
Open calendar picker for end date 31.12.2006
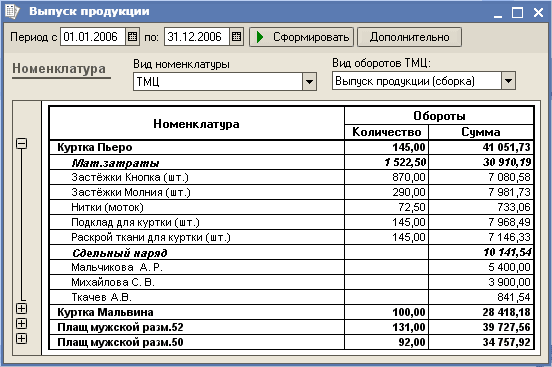(x=237, y=37)
